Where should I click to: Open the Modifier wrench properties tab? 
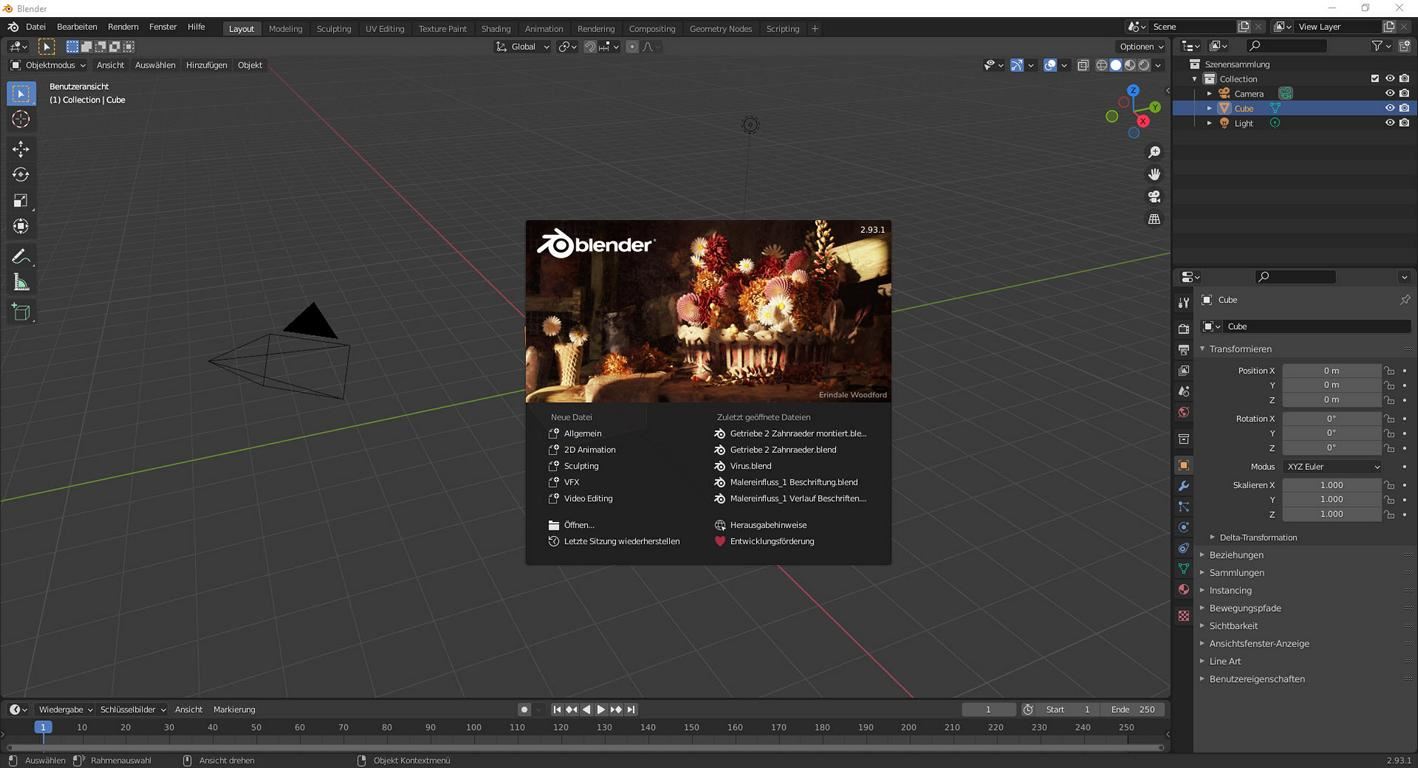tap(1183, 486)
